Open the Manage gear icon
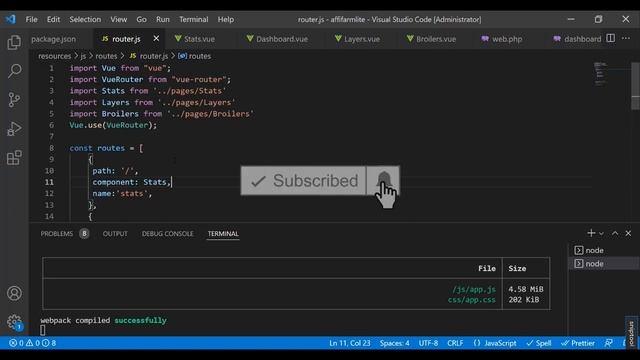The height and width of the screenshot is (360, 640). [x=14, y=322]
